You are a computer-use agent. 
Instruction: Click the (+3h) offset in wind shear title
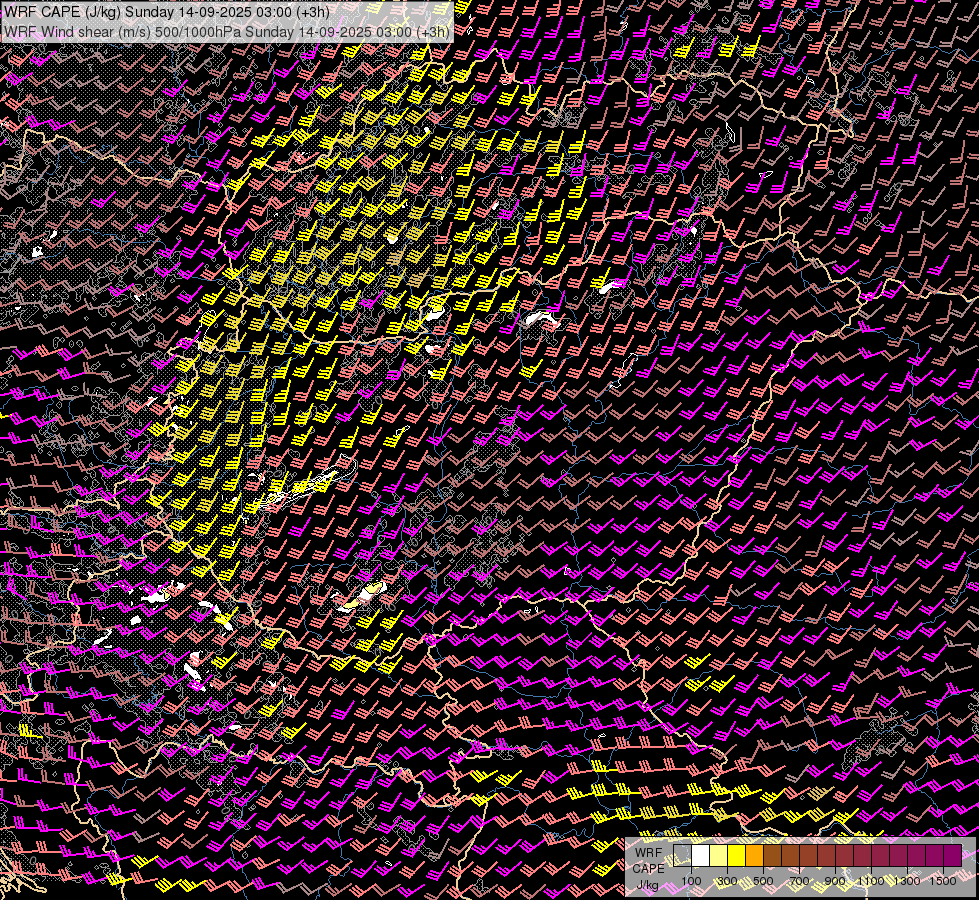pos(433,31)
